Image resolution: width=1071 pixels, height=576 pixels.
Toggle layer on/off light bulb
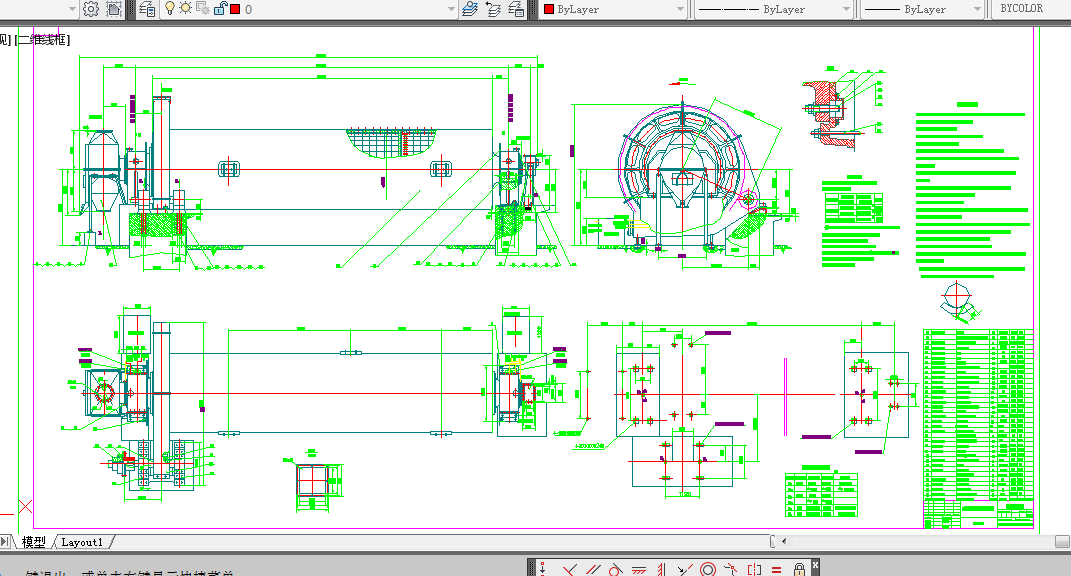(x=170, y=8)
